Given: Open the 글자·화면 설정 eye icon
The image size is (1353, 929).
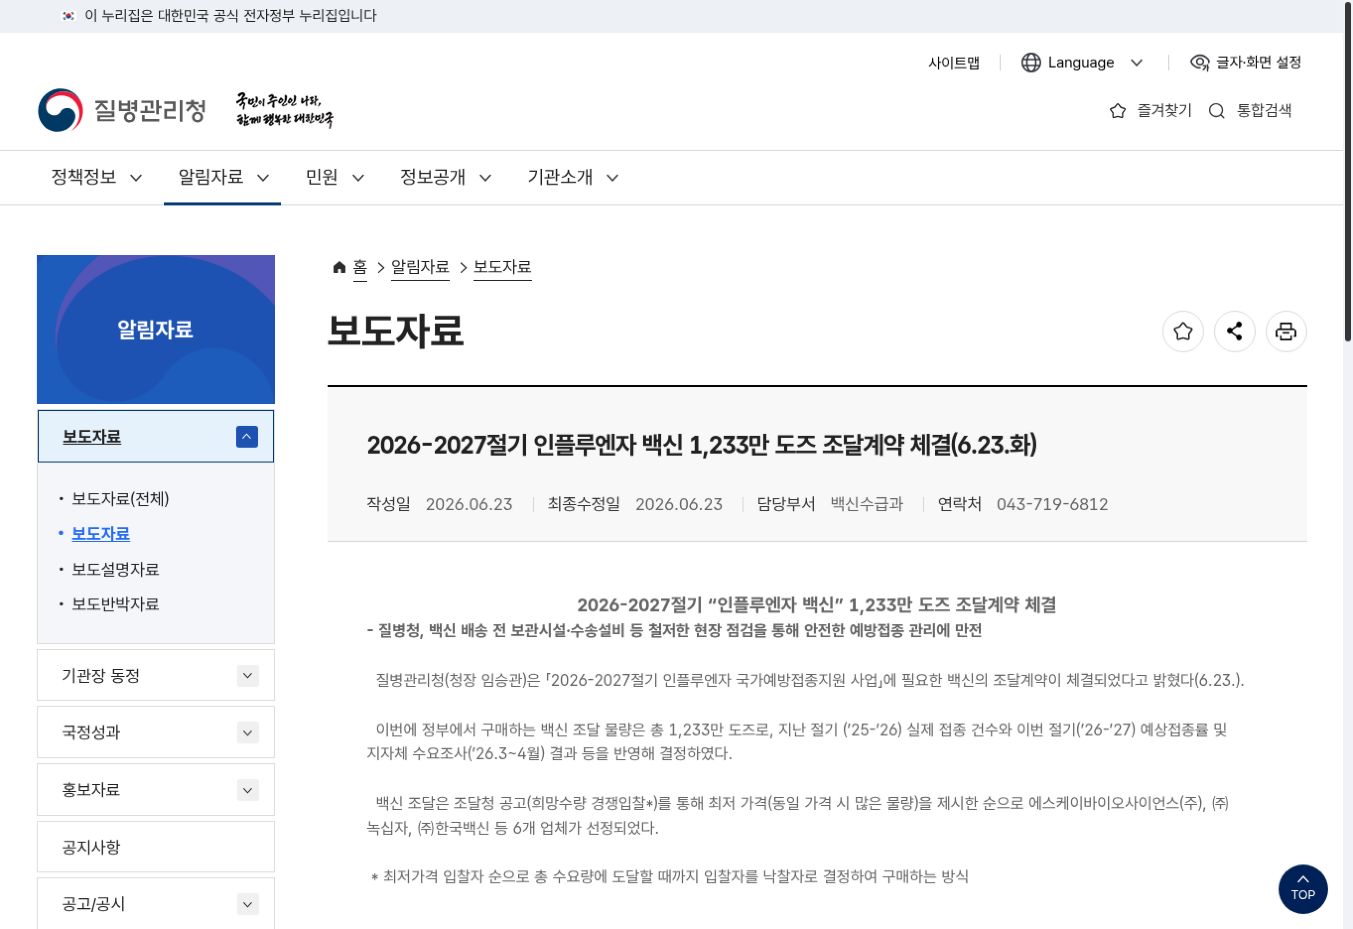Looking at the screenshot, I should [1200, 63].
